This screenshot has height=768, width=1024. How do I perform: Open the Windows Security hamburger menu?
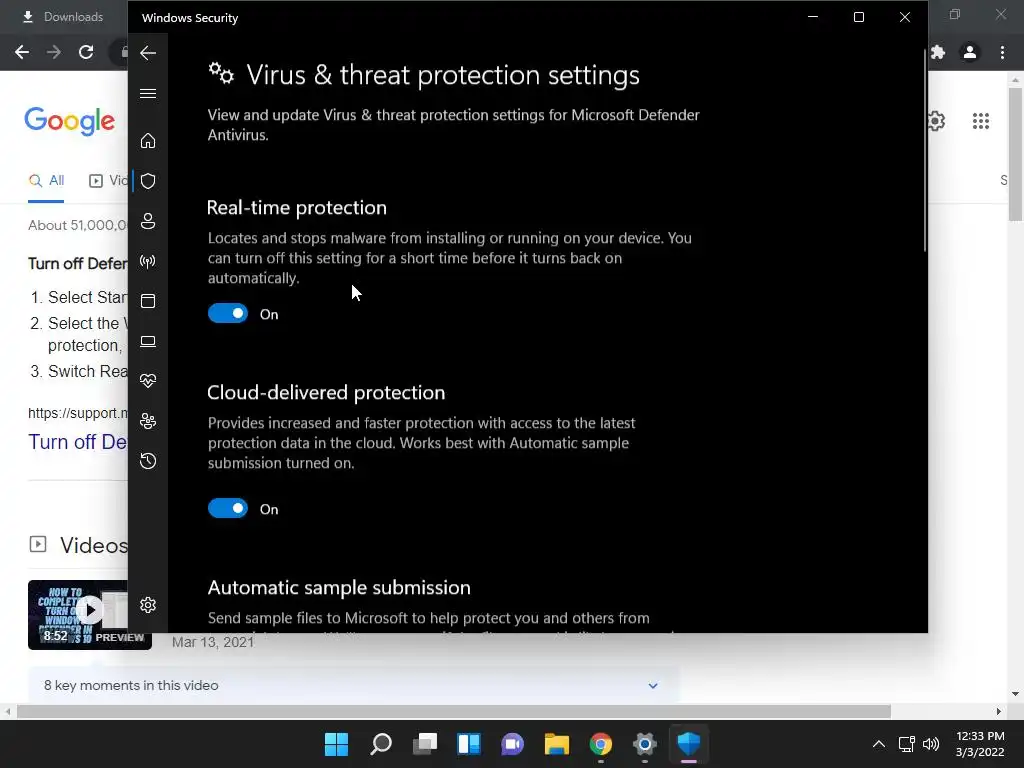point(148,93)
